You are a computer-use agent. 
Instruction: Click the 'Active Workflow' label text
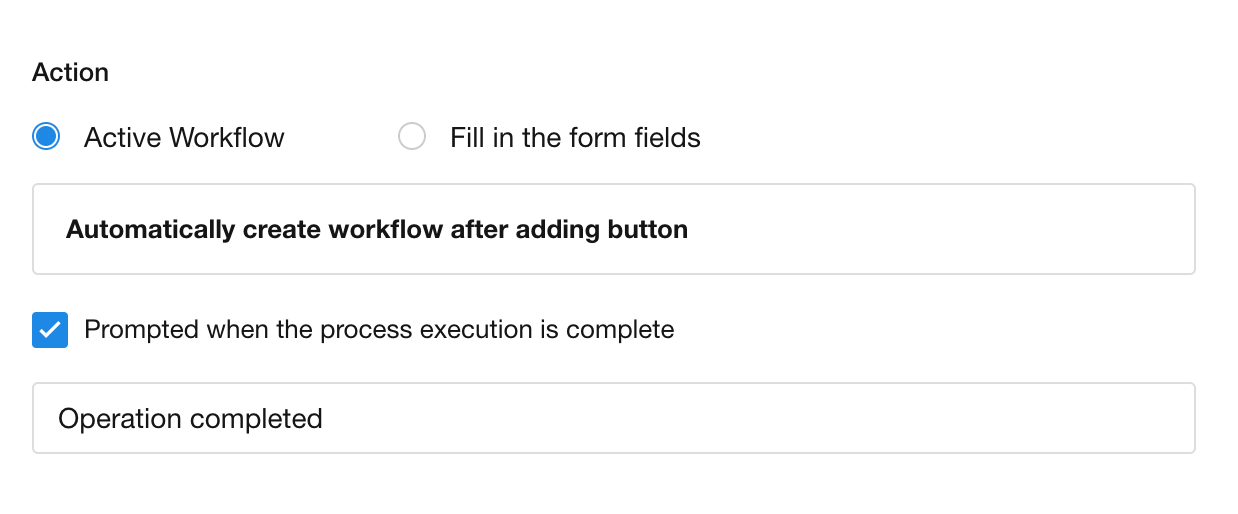[x=184, y=137]
